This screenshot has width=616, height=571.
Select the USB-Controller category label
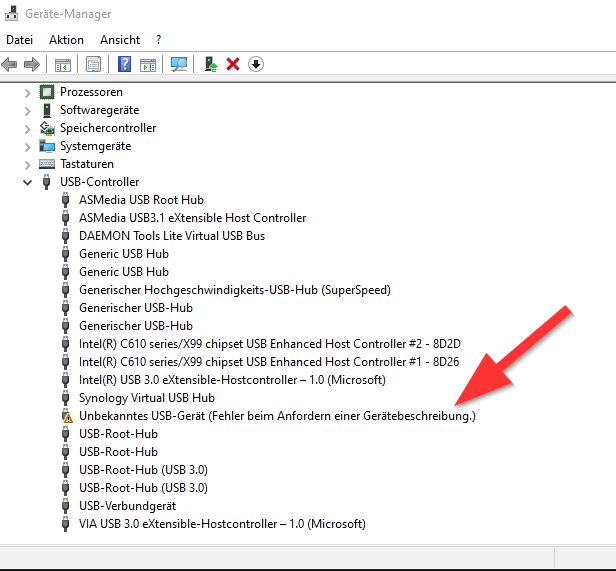(99, 182)
